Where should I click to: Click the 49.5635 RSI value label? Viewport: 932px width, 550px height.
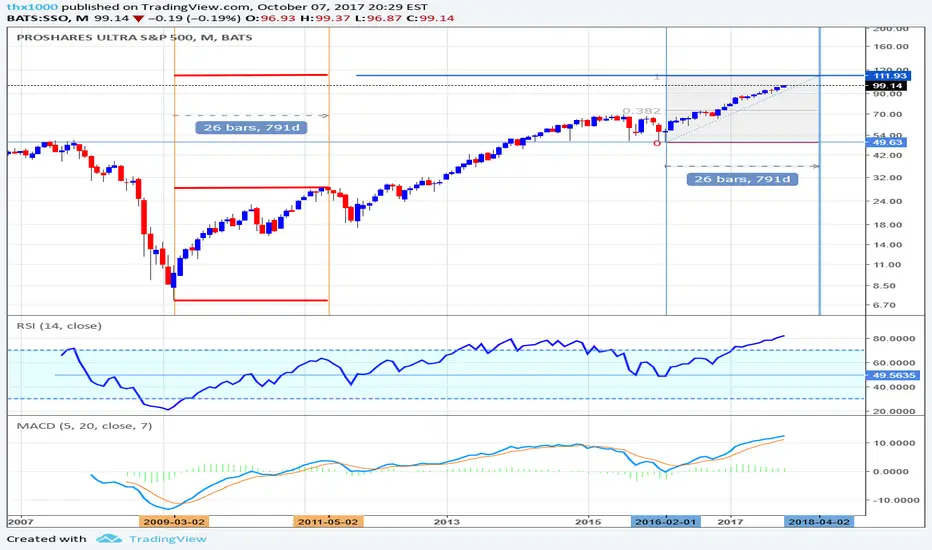(x=893, y=375)
